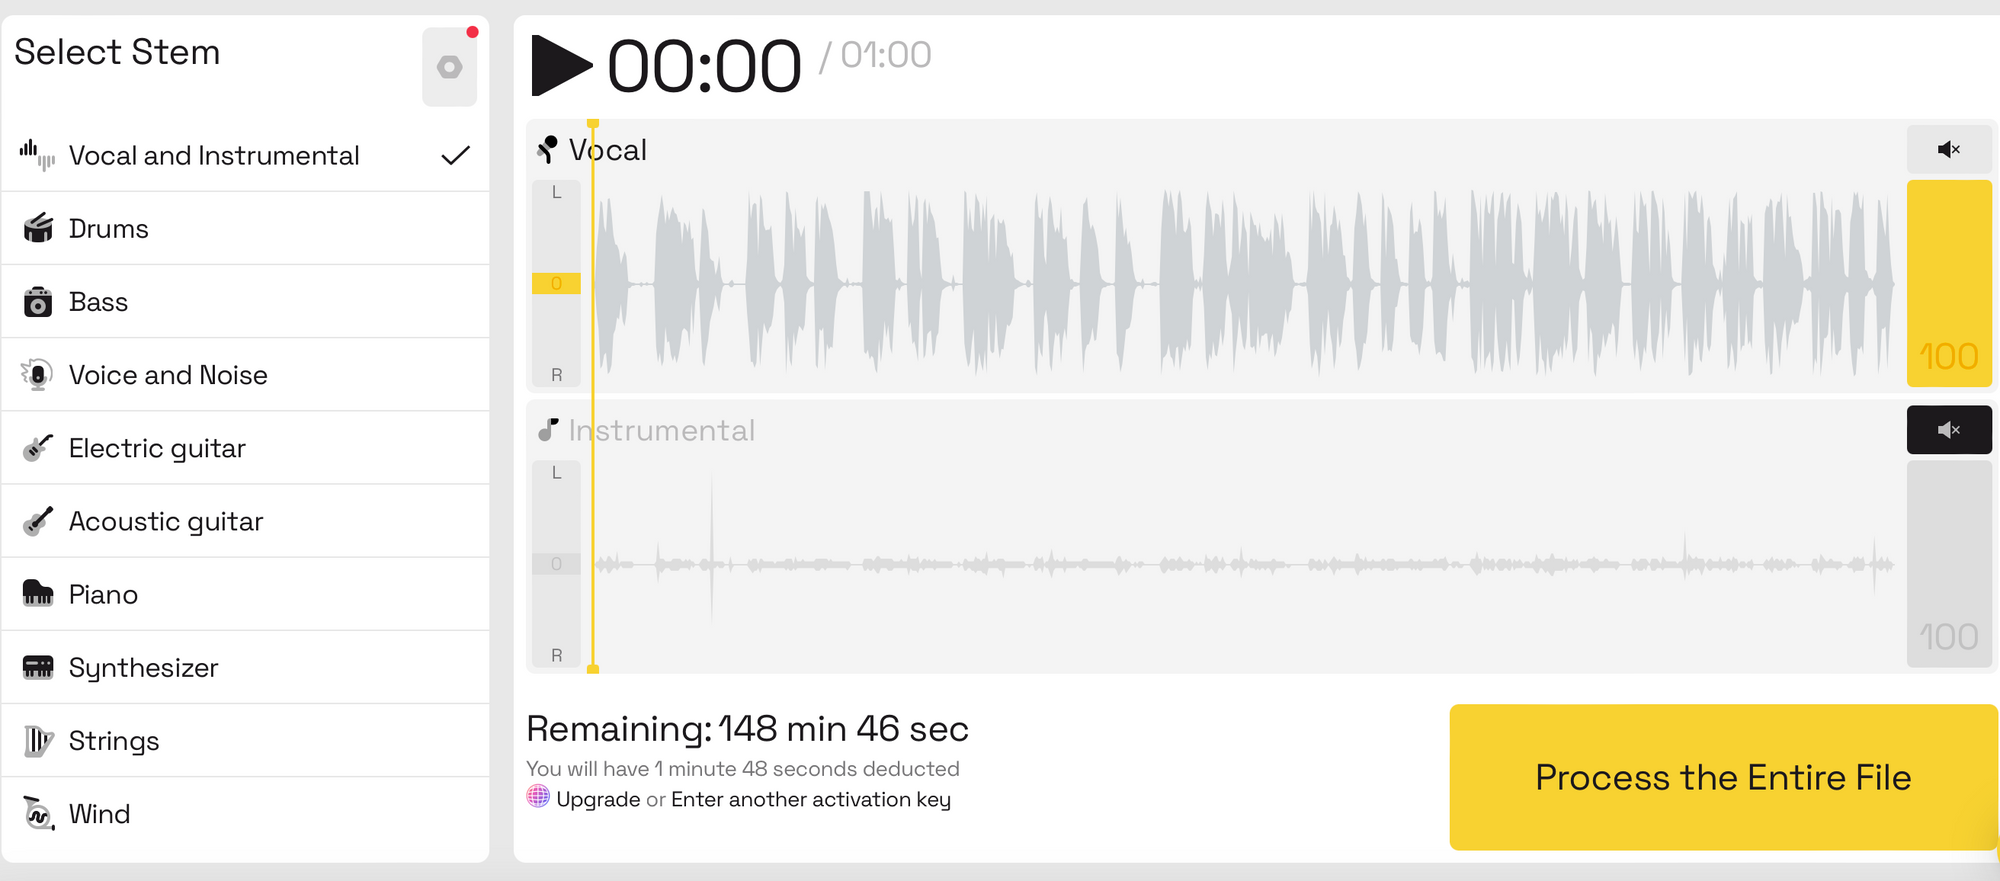
Task: Click the Bass speaker icon
Action: tap(38, 301)
